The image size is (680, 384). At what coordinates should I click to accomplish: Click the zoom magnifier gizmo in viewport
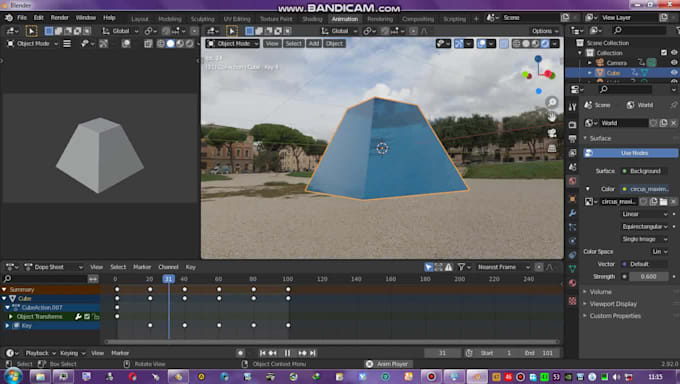(x=552, y=102)
